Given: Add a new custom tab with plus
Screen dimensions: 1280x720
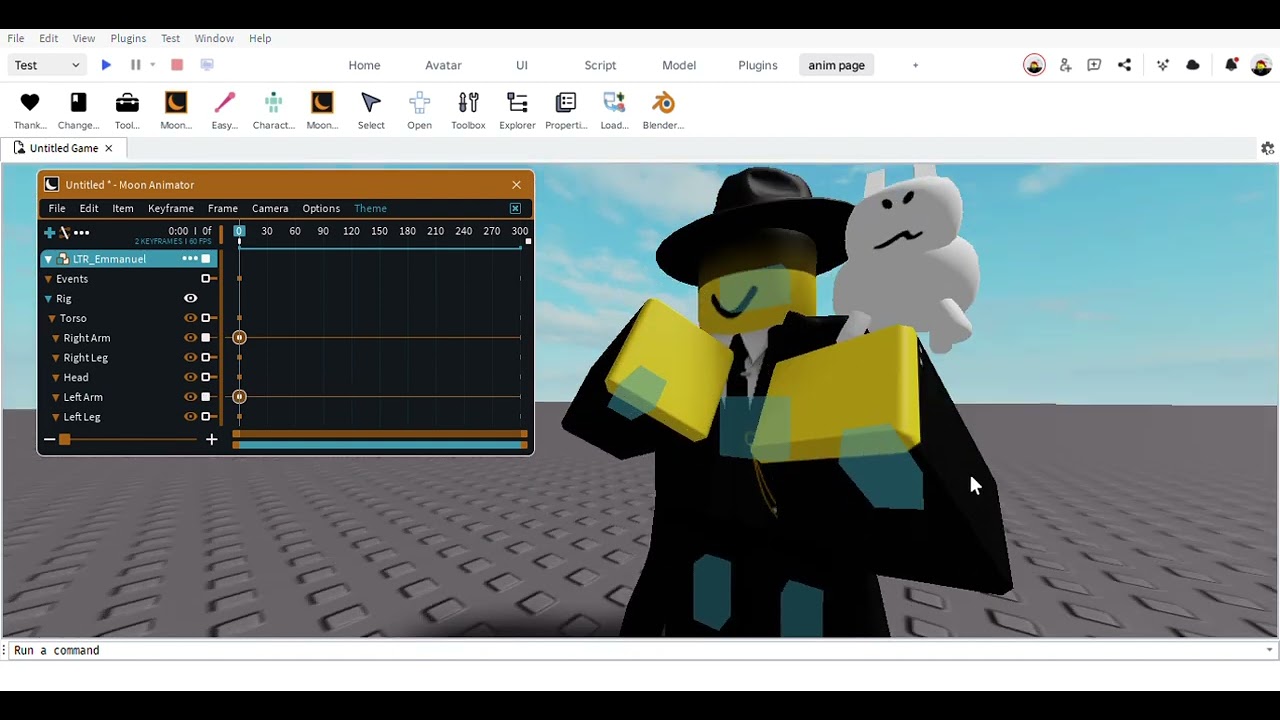Looking at the screenshot, I should (915, 65).
